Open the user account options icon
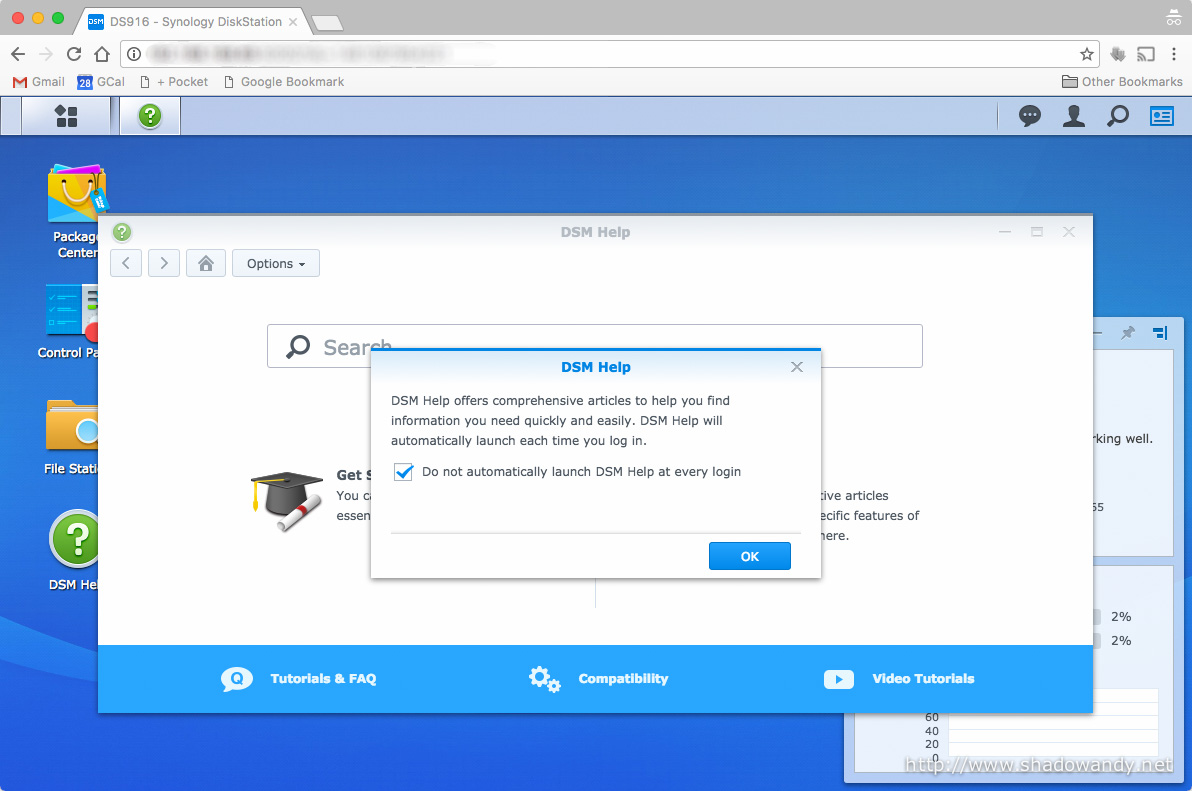This screenshot has width=1192, height=791. [x=1073, y=116]
